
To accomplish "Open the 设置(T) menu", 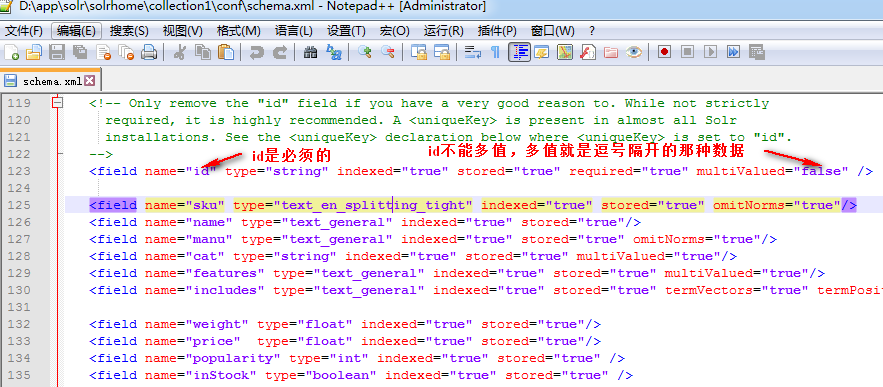I will (x=346, y=30).
